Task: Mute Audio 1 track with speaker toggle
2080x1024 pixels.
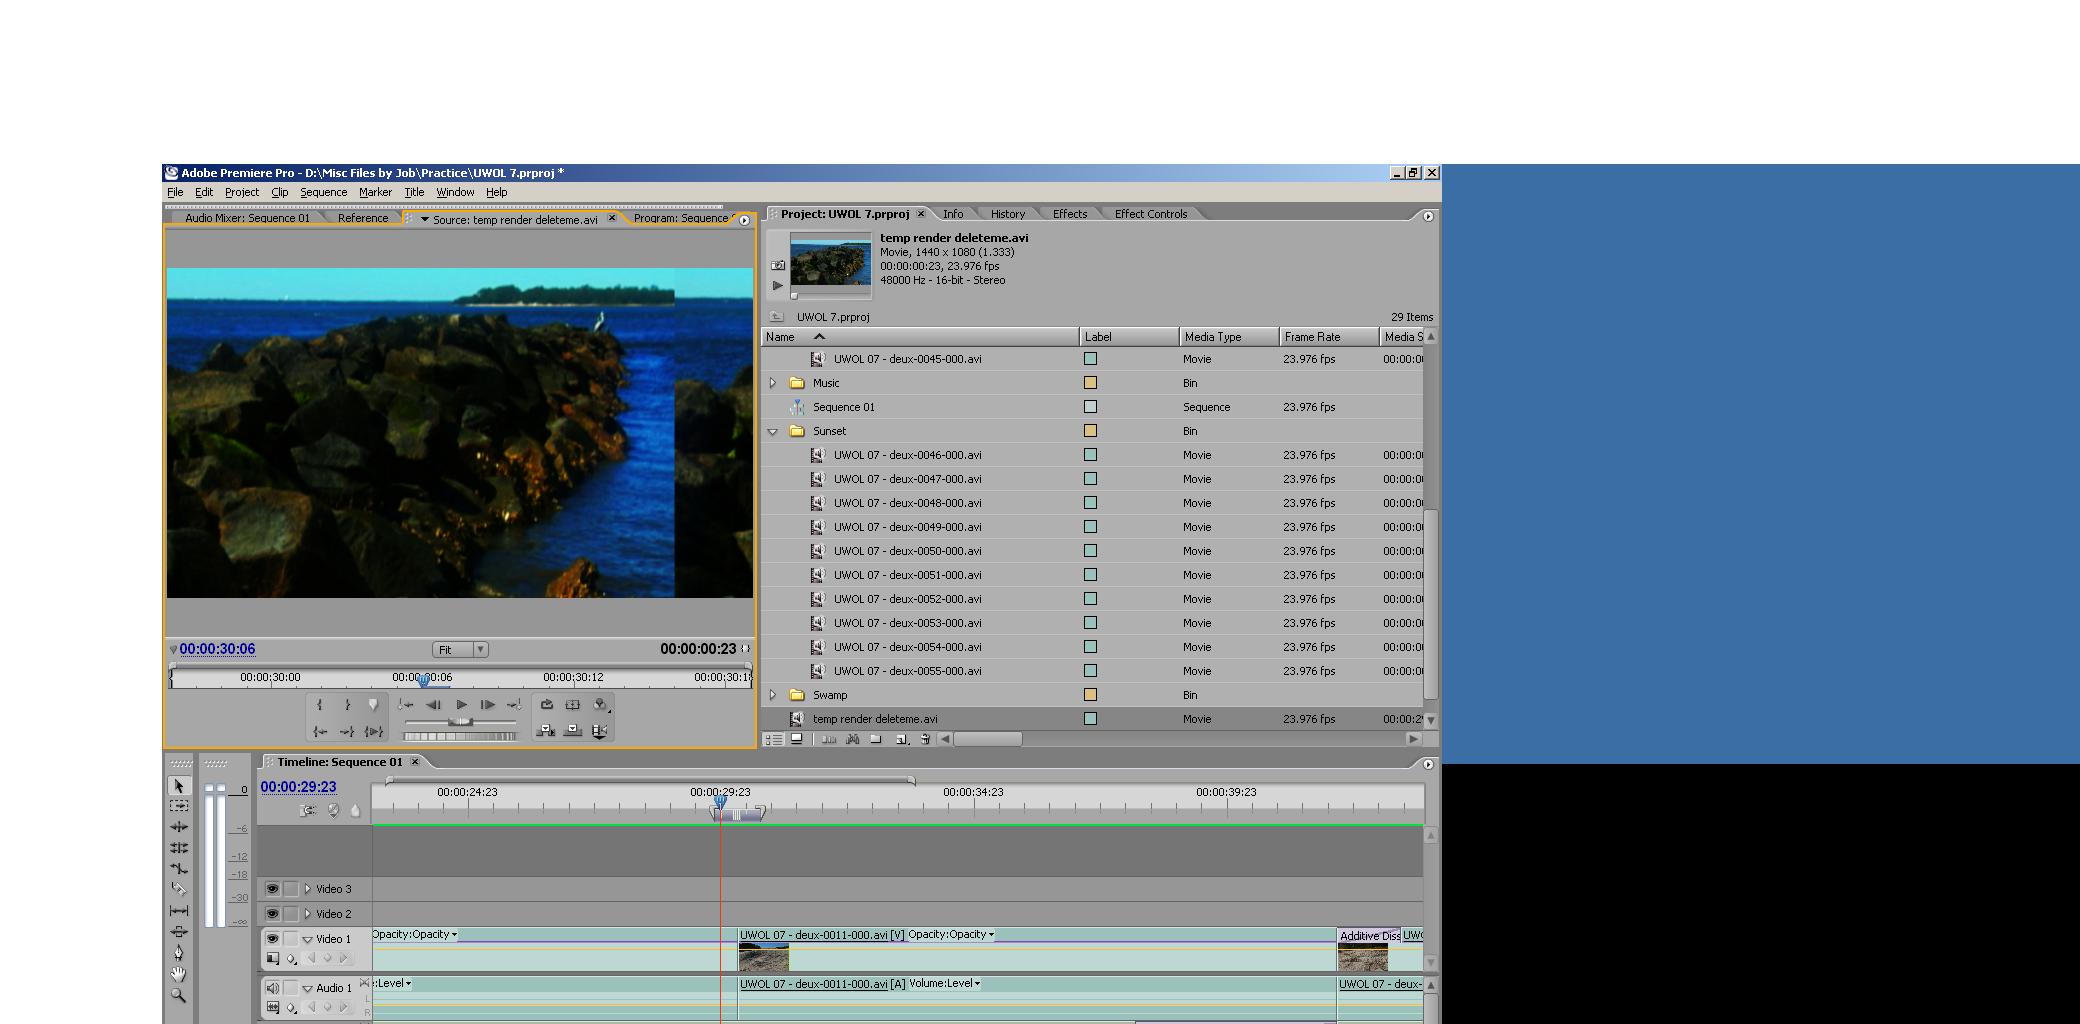Action: click(272, 988)
